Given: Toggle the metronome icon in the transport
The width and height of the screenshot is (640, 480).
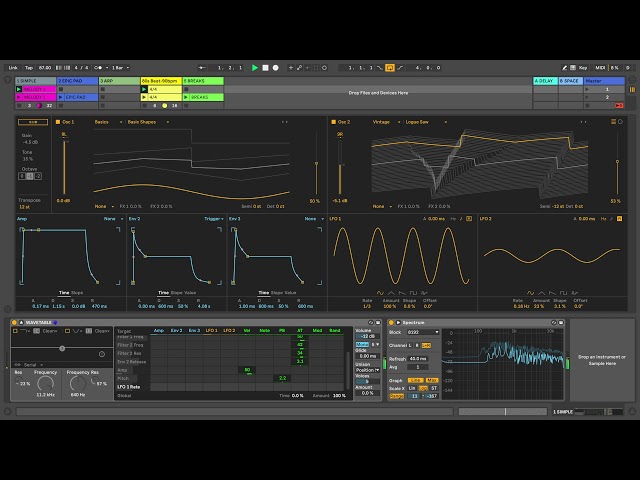Looking at the screenshot, I should 98,68.
